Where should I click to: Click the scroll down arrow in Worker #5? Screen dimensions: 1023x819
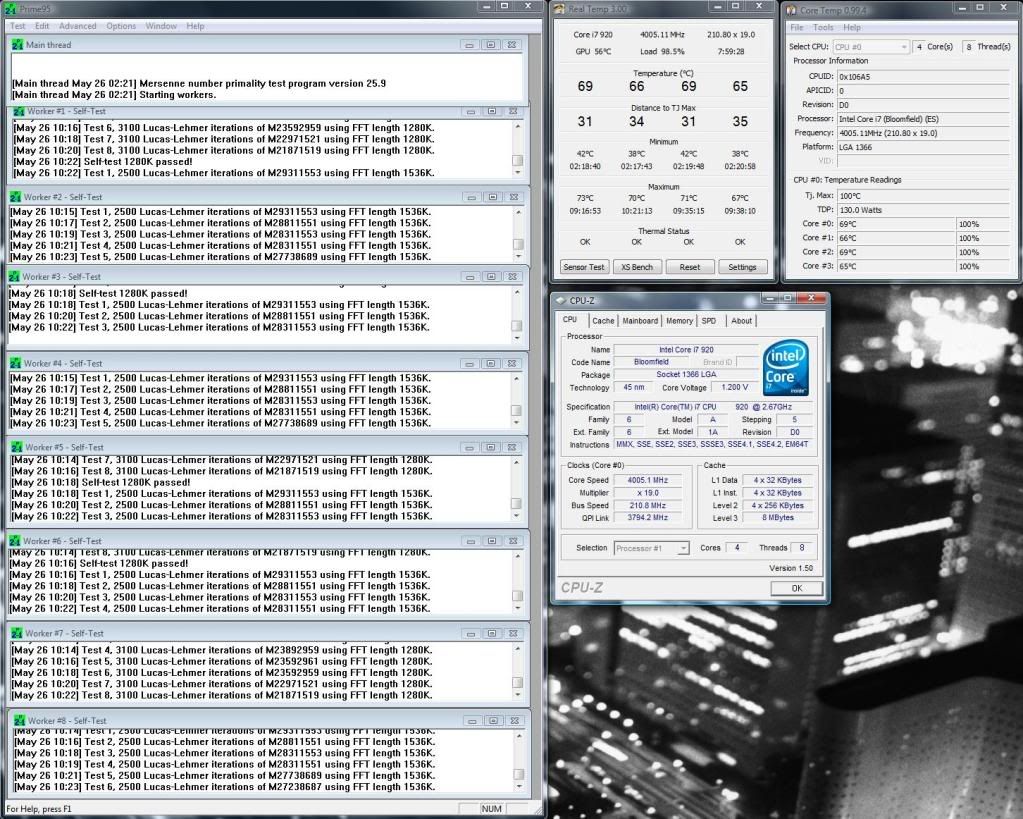[x=517, y=516]
